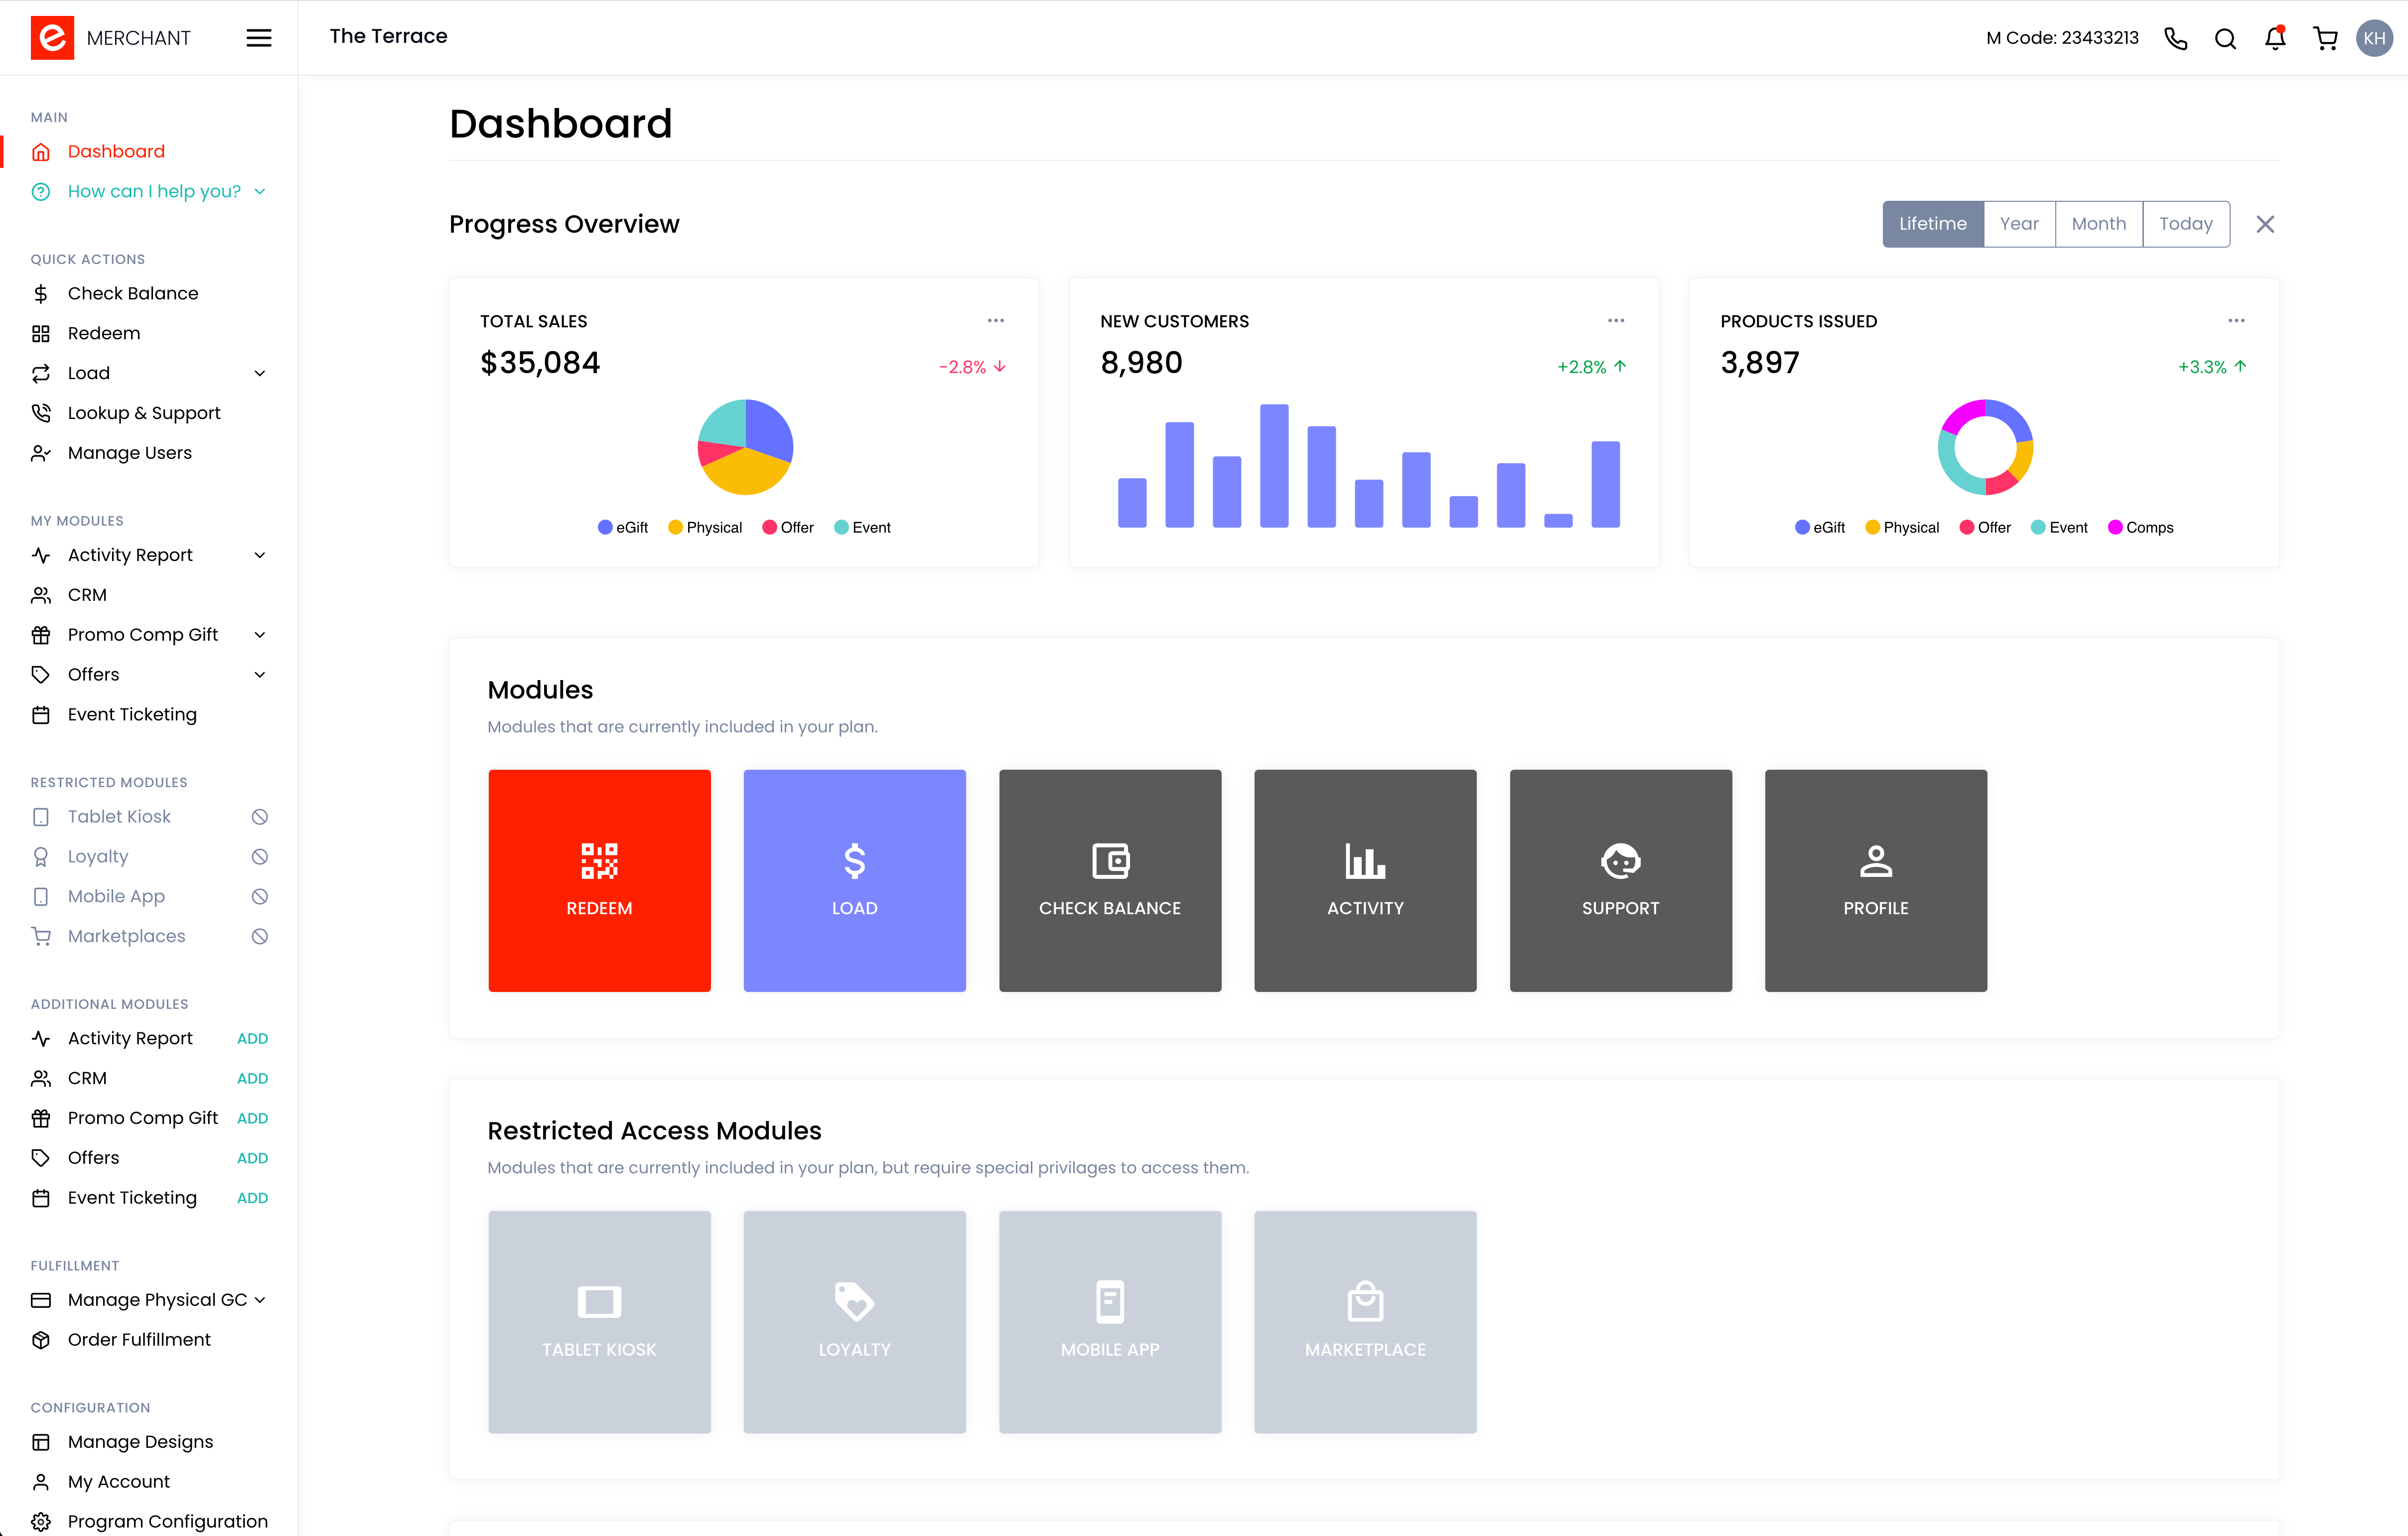Open the CHECK BALANCE module tile
Screen dimensions: 2408x1536
1110,880
